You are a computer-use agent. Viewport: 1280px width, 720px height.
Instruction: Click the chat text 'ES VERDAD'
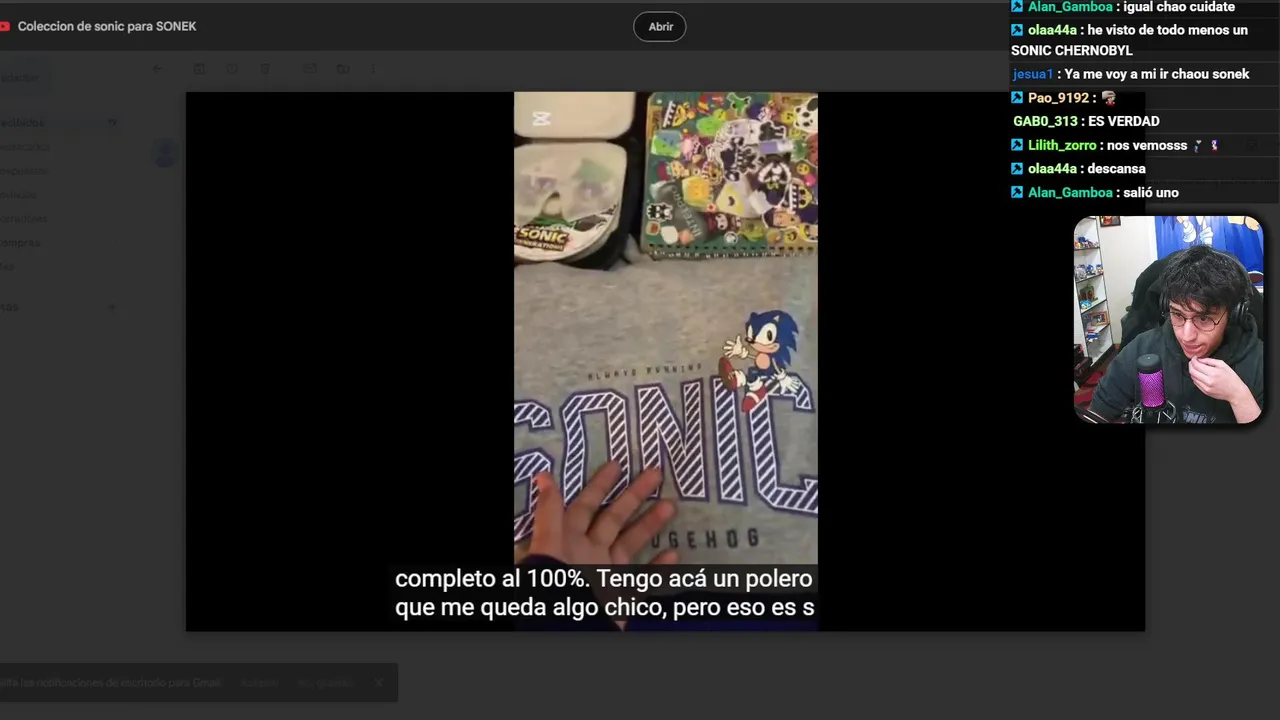coord(1124,121)
